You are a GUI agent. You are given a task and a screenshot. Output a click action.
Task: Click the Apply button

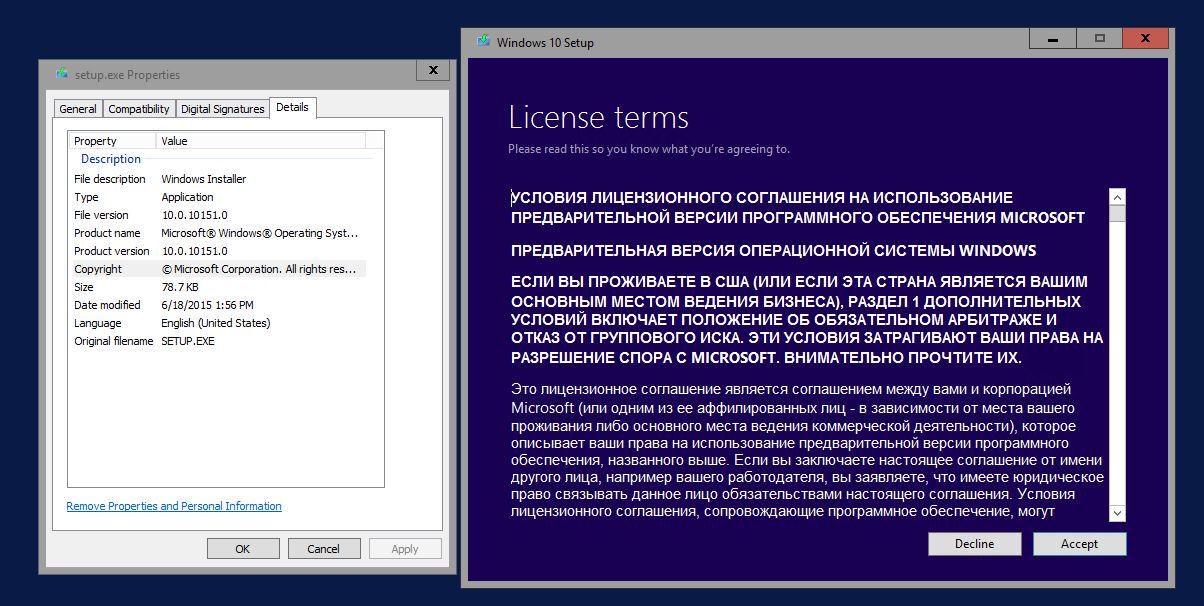[405, 548]
